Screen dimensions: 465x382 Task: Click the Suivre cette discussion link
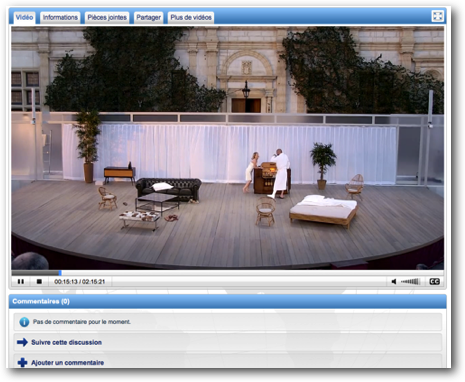[x=66, y=342]
